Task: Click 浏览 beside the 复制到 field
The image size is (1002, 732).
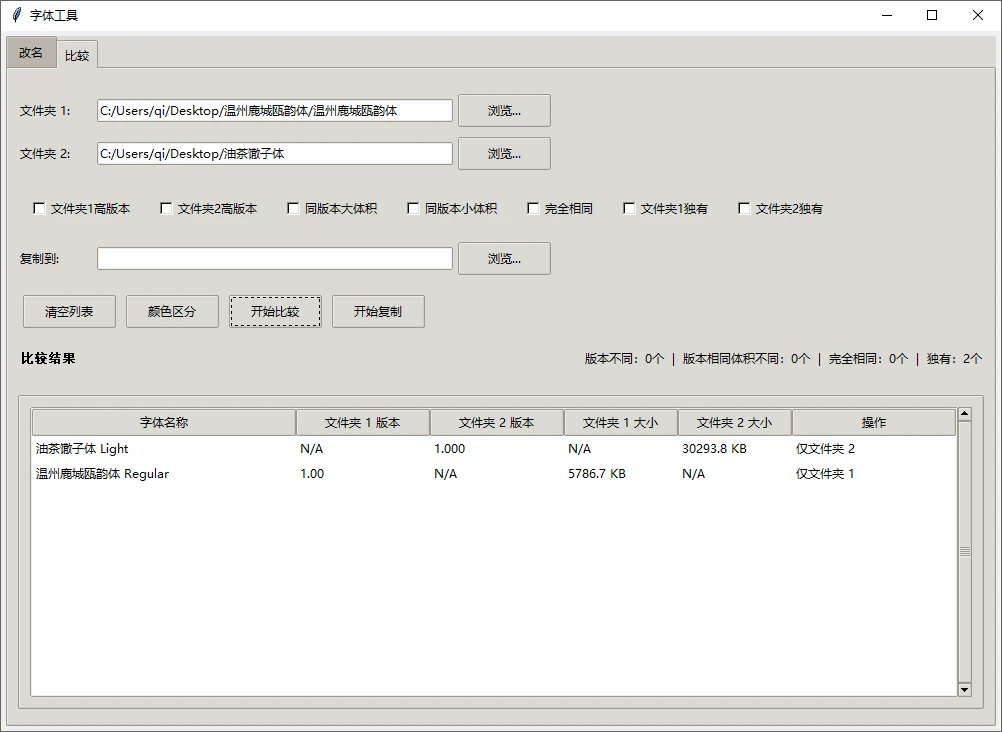Action: 504,258
